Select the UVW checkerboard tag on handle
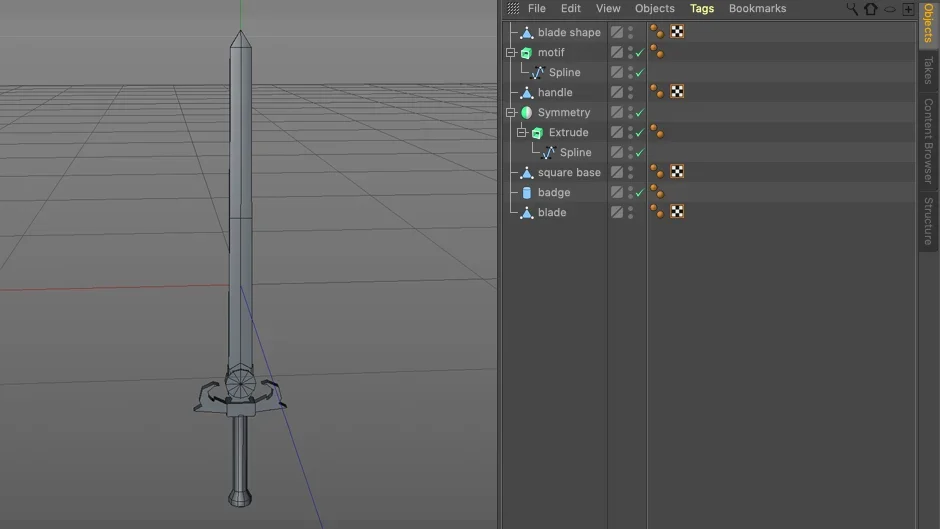Image resolution: width=940 pixels, height=529 pixels. point(677,92)
